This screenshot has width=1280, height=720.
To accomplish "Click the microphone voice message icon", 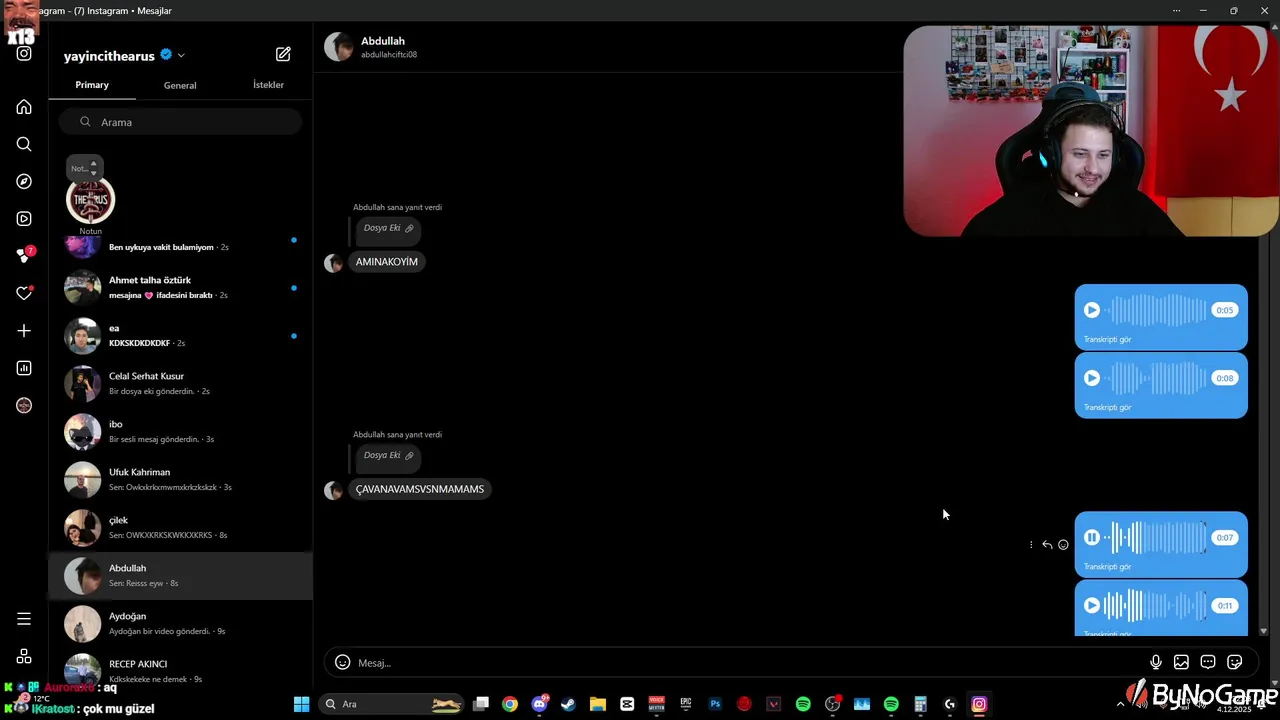I will tap(1156, 662).
